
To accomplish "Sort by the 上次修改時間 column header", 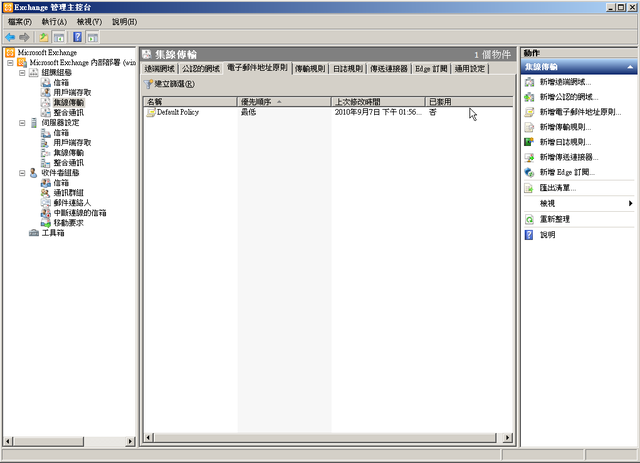I will [x=378, y=102].
